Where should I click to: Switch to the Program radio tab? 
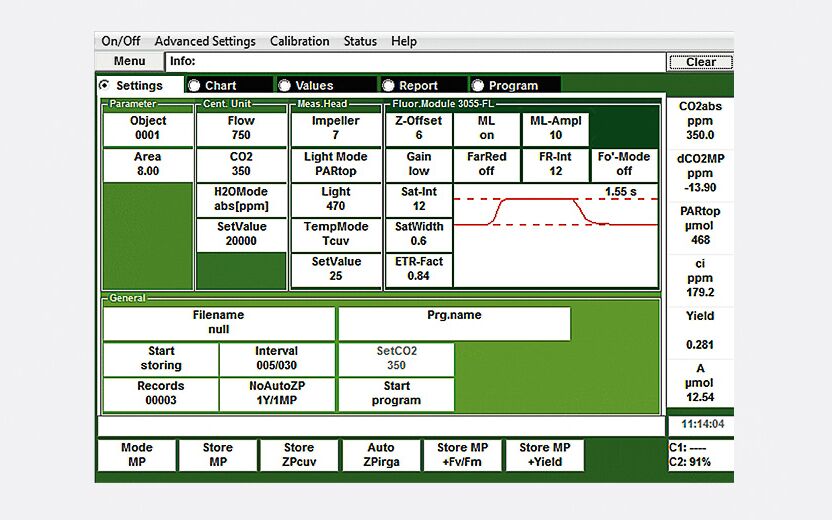tap(515, 85)
